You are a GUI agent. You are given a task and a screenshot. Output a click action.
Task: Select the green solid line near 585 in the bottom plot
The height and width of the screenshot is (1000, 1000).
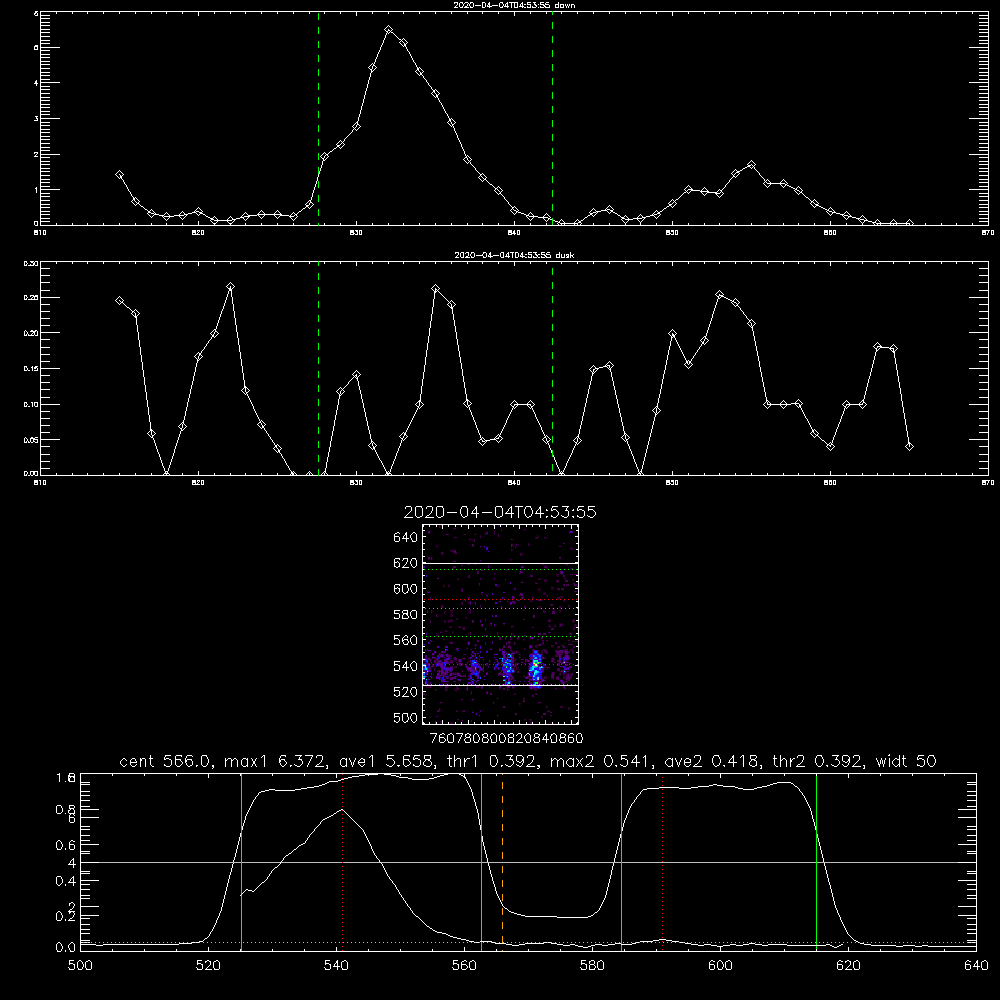pos(621,861)
